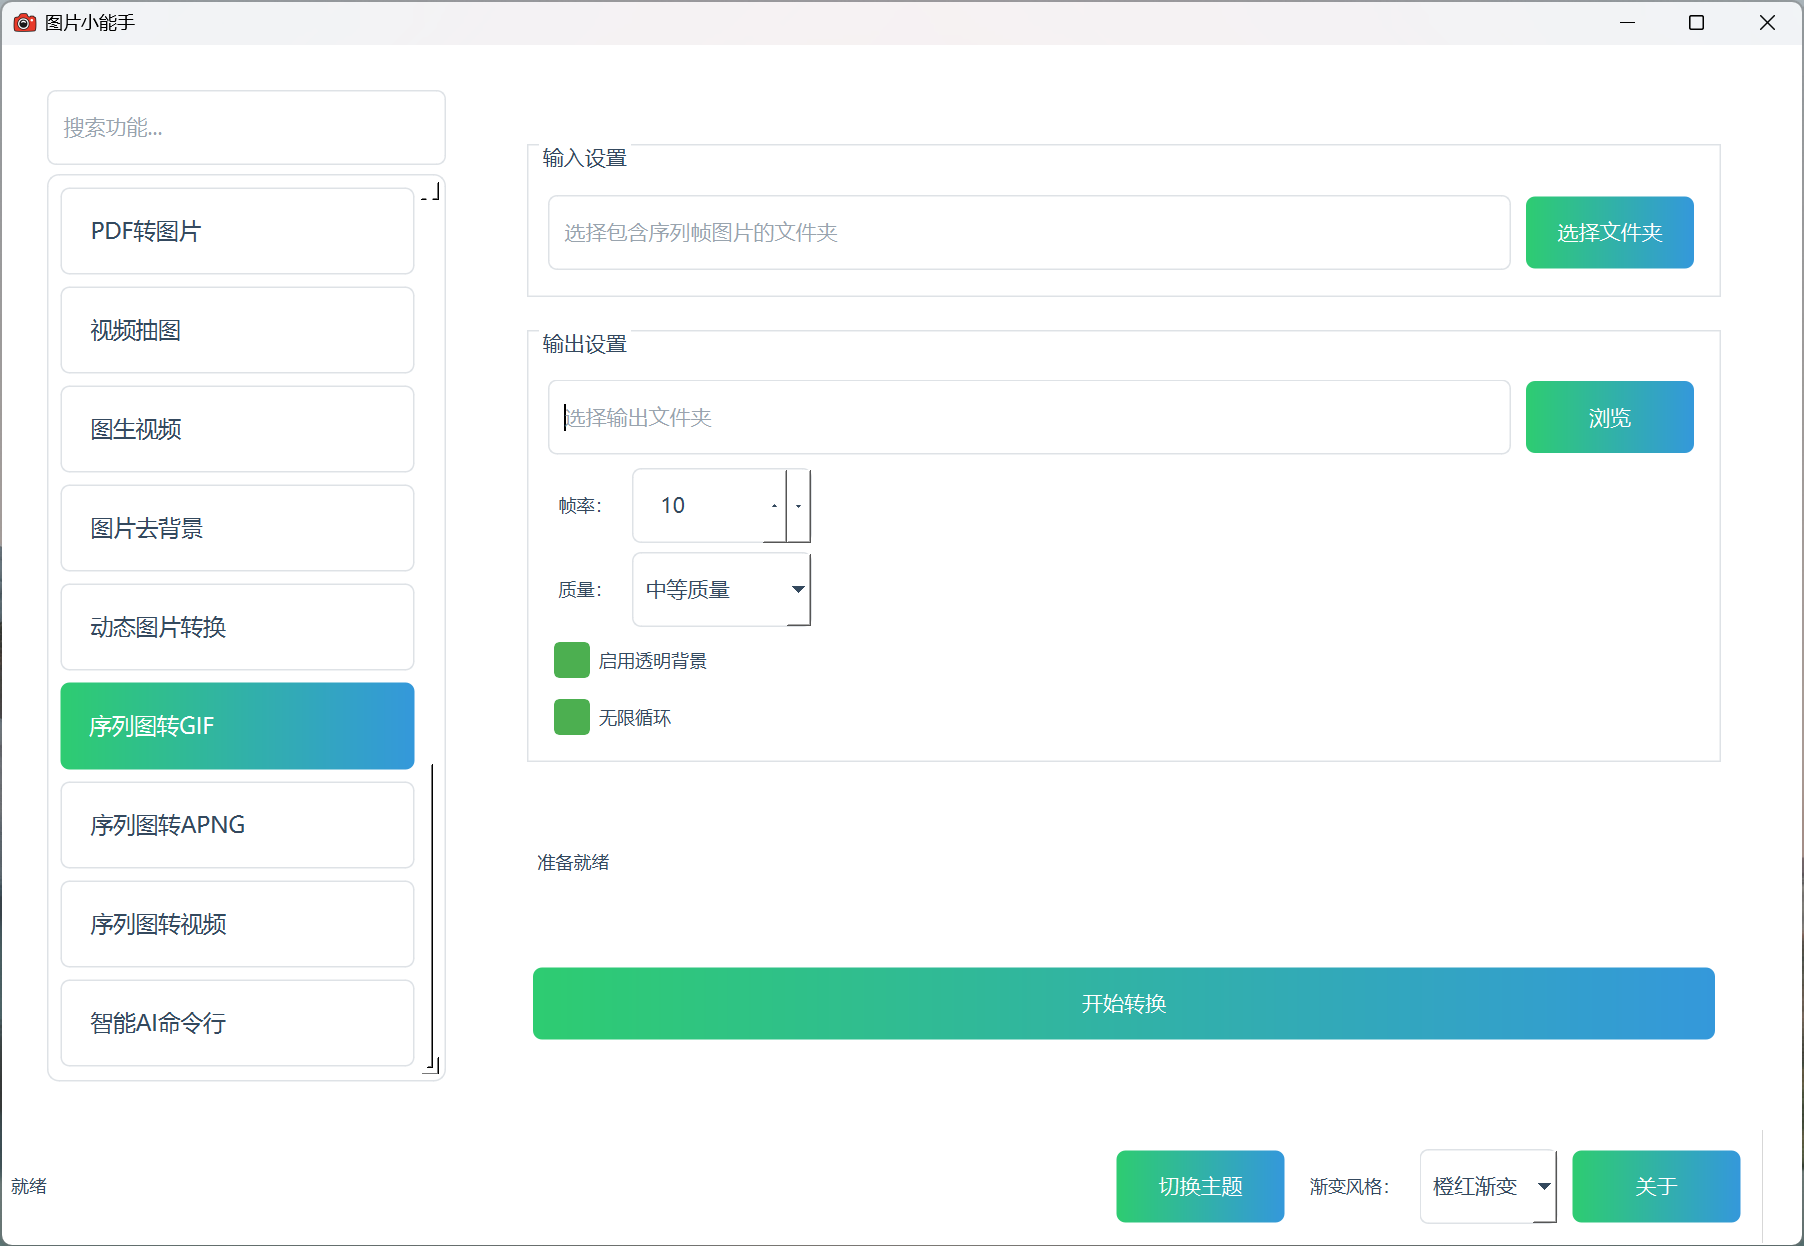1804x1246 pixels.
Task: Click the 选择文件夹 button
Action: [1609, 233]
